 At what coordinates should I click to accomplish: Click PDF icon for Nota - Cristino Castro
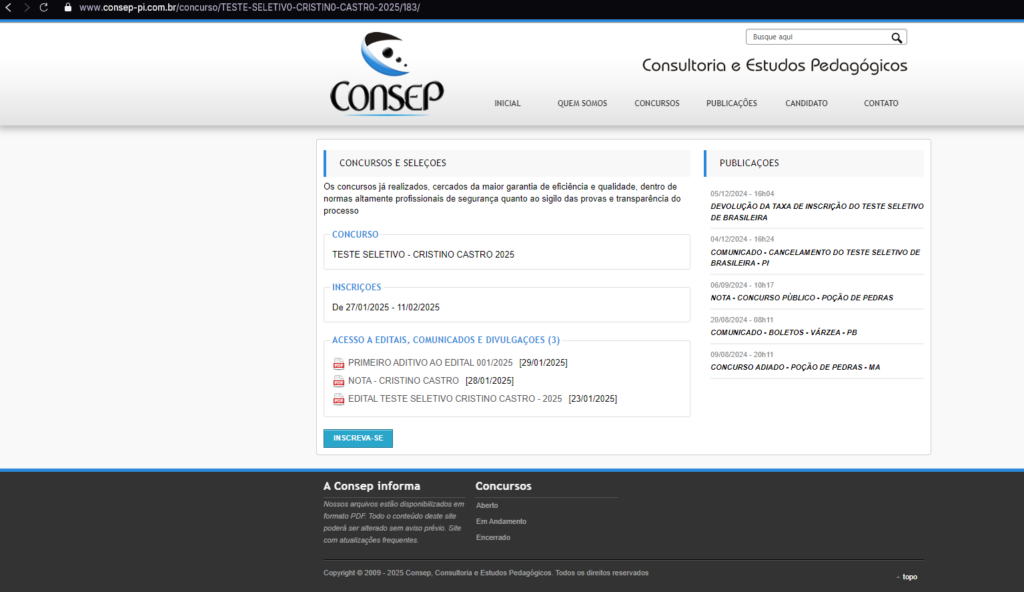338,381
